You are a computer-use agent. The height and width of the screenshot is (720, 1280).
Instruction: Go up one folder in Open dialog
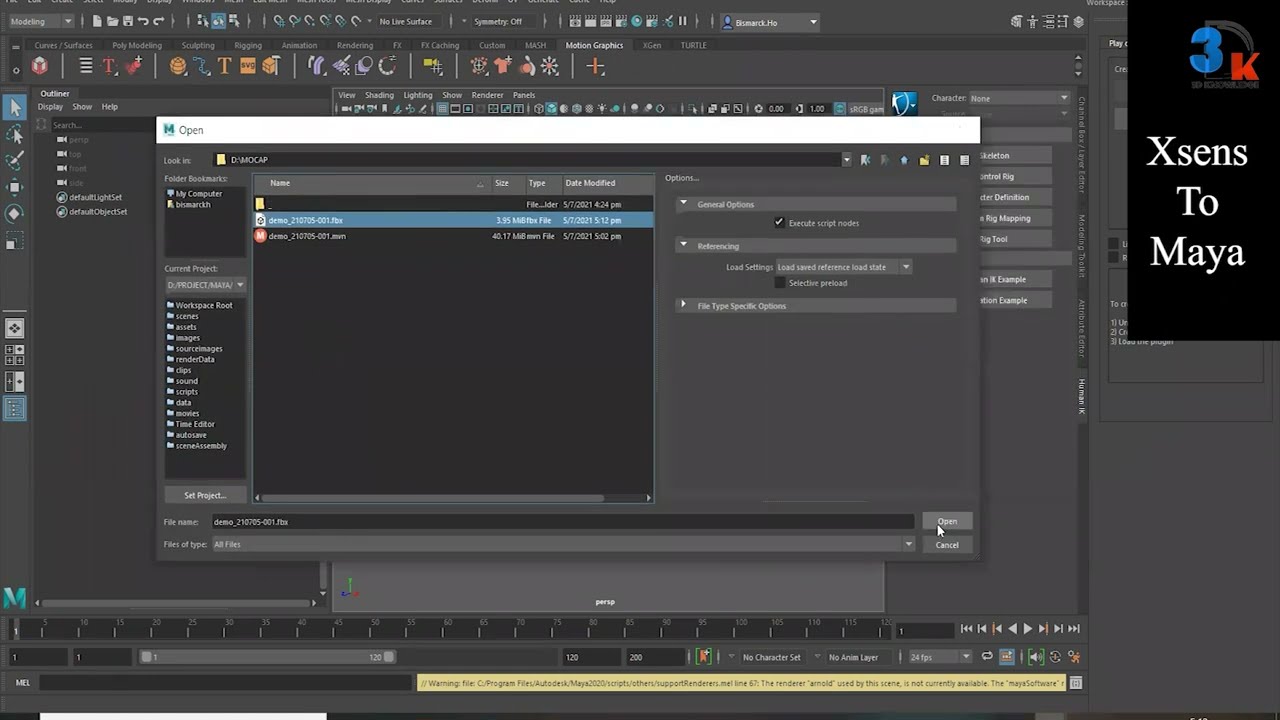tap(904, 160)
